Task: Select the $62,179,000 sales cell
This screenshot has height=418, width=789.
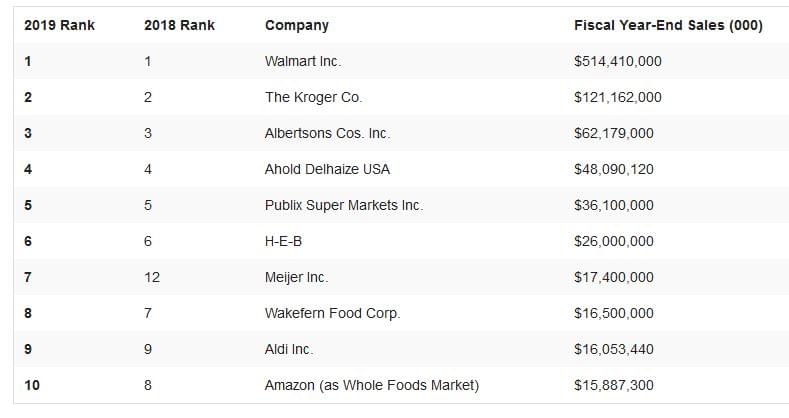Action: tap(614, 133)
